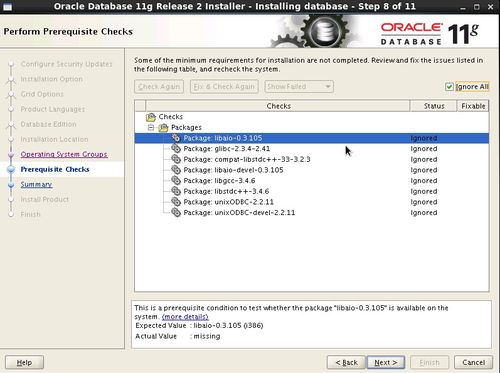Image resolution: width=500 pixels, height=373 pixels.
Task: Click the Packages folder icon
Action: (163, 127)
